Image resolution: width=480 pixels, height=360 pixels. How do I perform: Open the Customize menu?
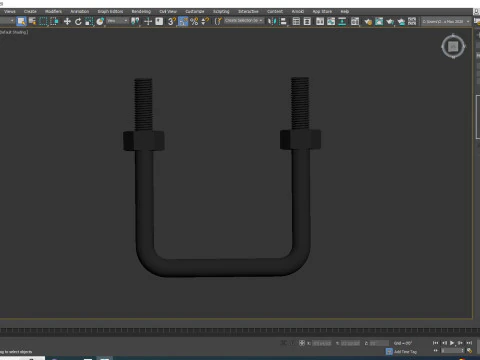(195, 11)
